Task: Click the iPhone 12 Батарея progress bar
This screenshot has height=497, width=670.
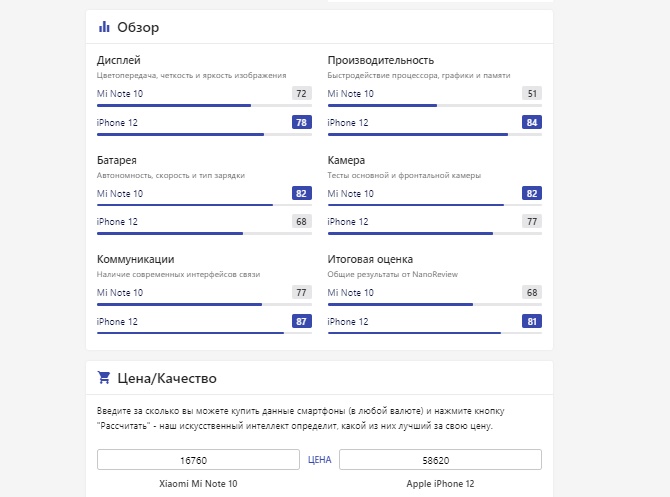Action: 204,234
